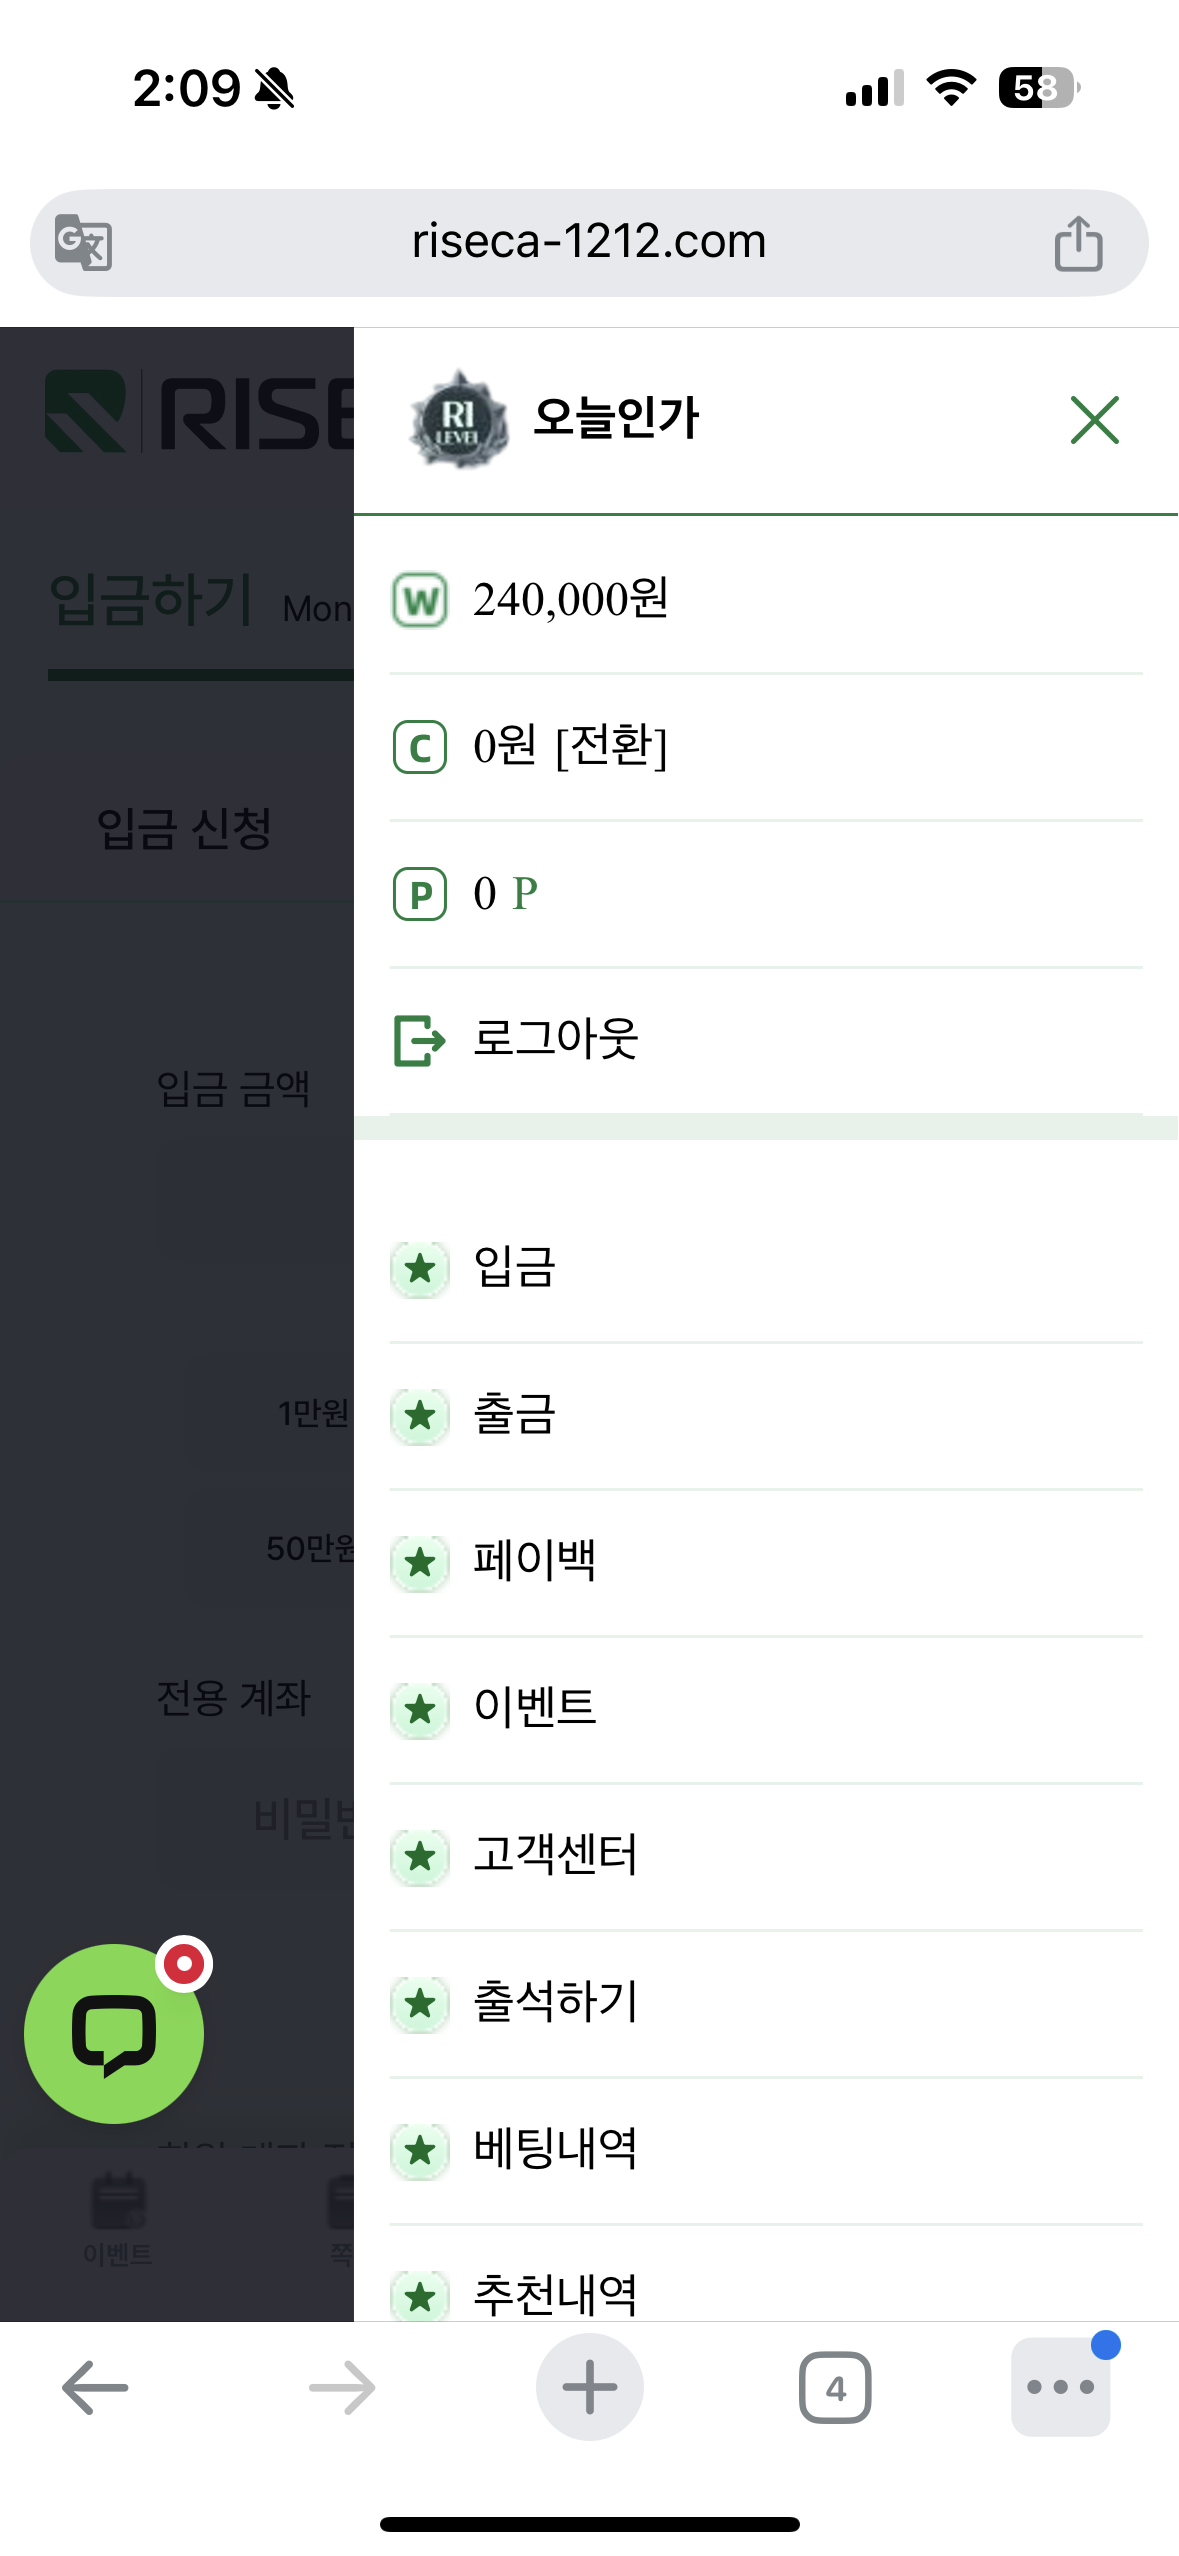The height and width of the screenshot is (2556, 1179).
Task: Tap the P points icon
Action: pos(420,894)
